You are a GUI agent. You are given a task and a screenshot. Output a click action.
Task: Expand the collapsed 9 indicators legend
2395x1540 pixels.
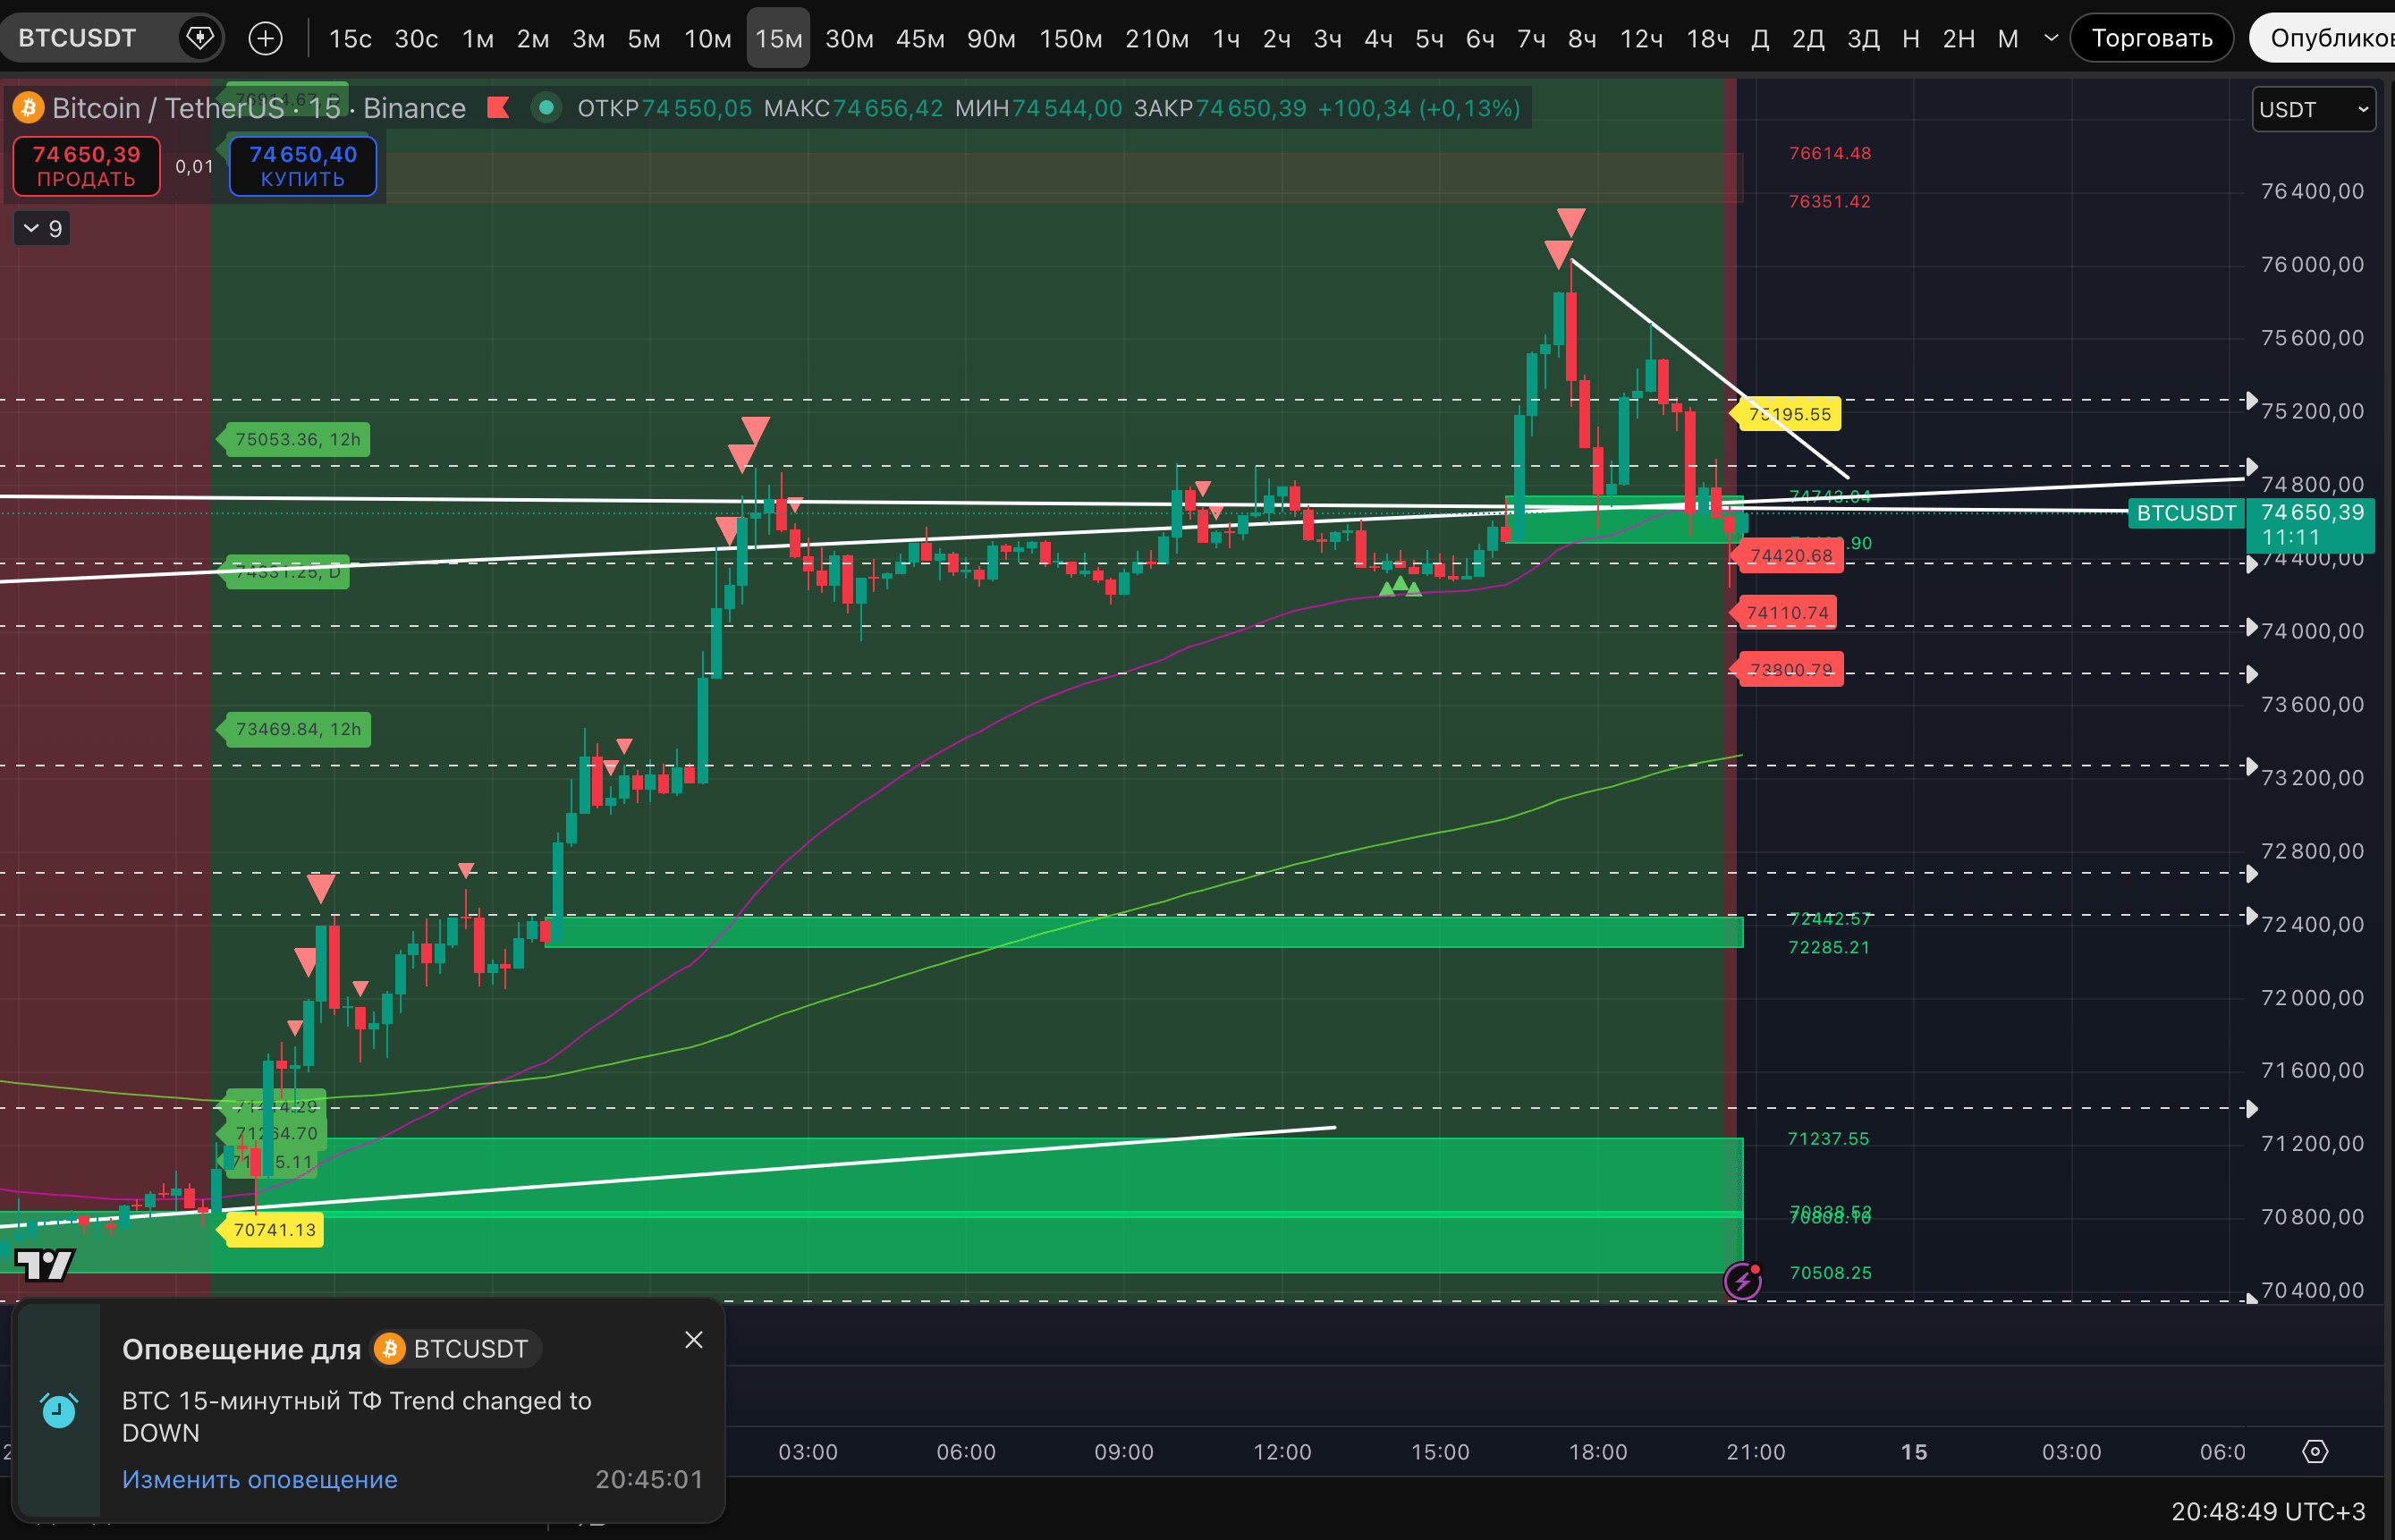42,229
